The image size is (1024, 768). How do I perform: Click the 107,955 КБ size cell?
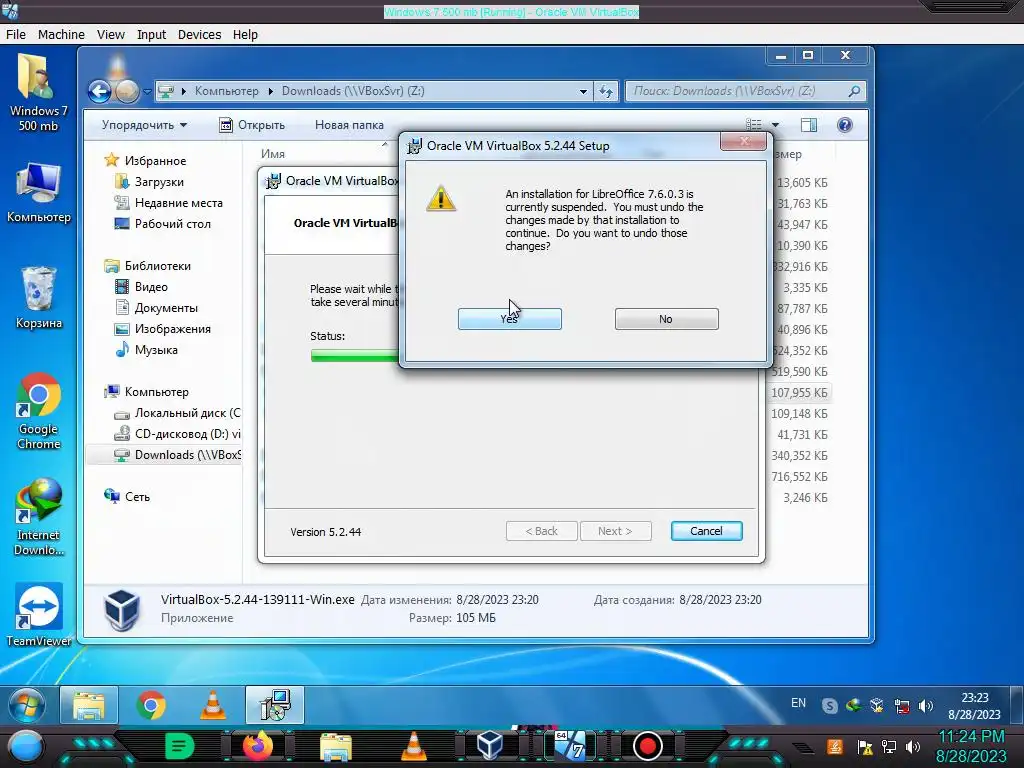point(799,392)
